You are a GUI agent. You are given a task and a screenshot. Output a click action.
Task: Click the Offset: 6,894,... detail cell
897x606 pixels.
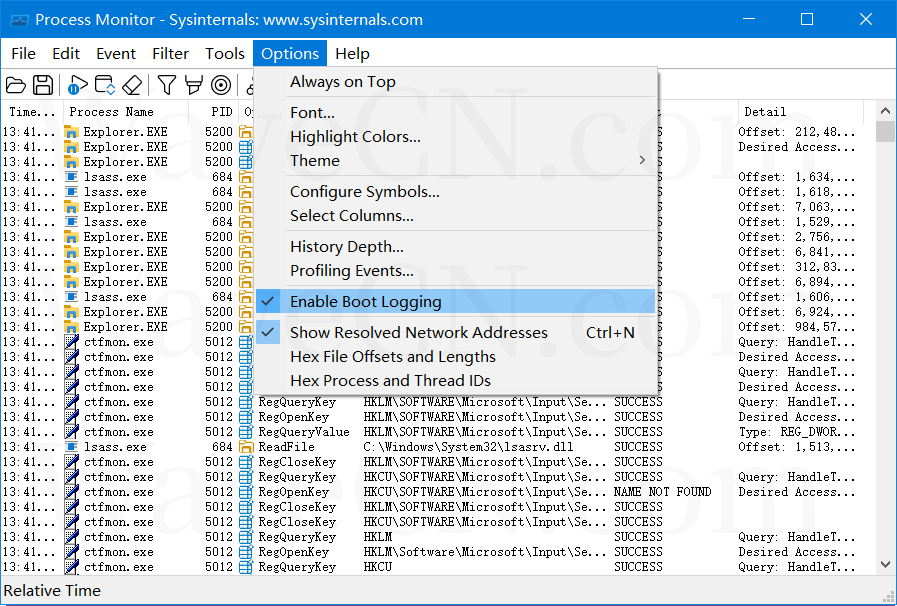pos(796,282)
